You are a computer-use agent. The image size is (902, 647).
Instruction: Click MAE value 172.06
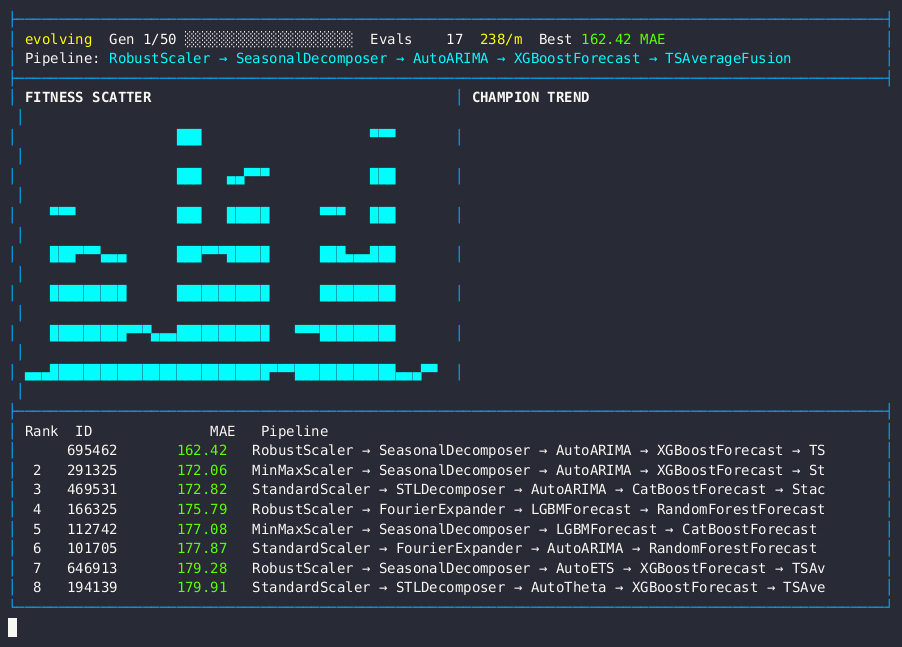click(x=202, y=470)
